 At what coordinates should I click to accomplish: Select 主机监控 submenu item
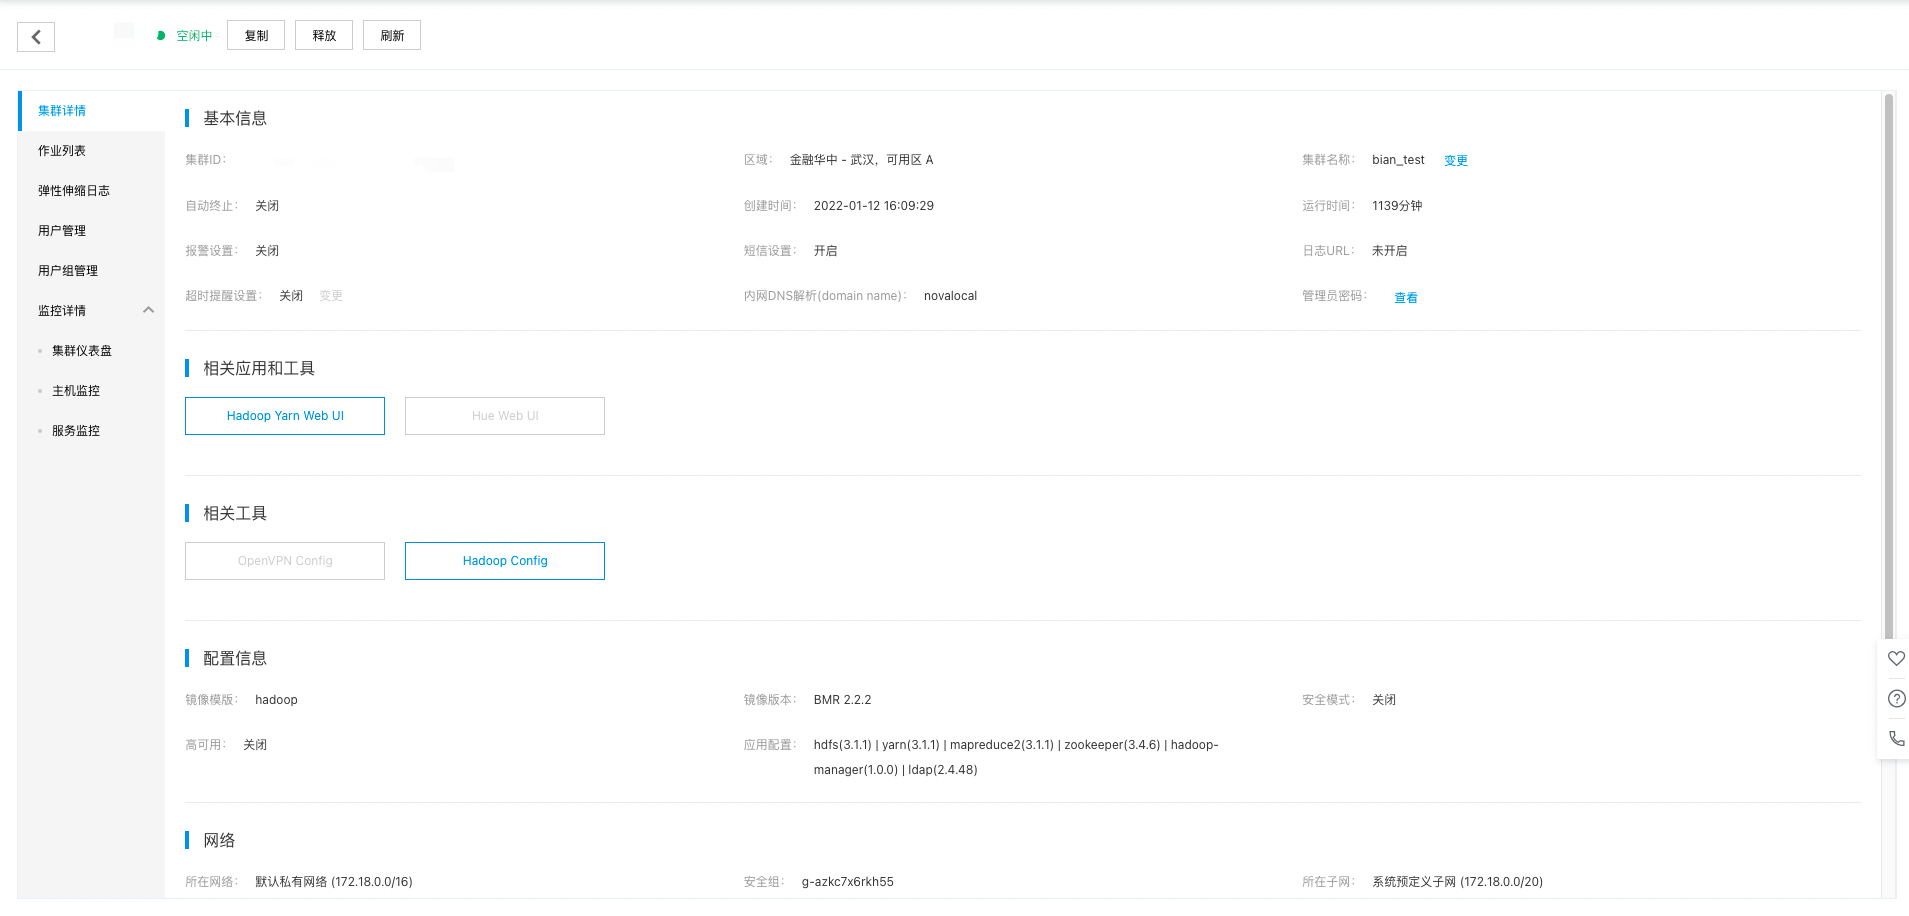76,391
